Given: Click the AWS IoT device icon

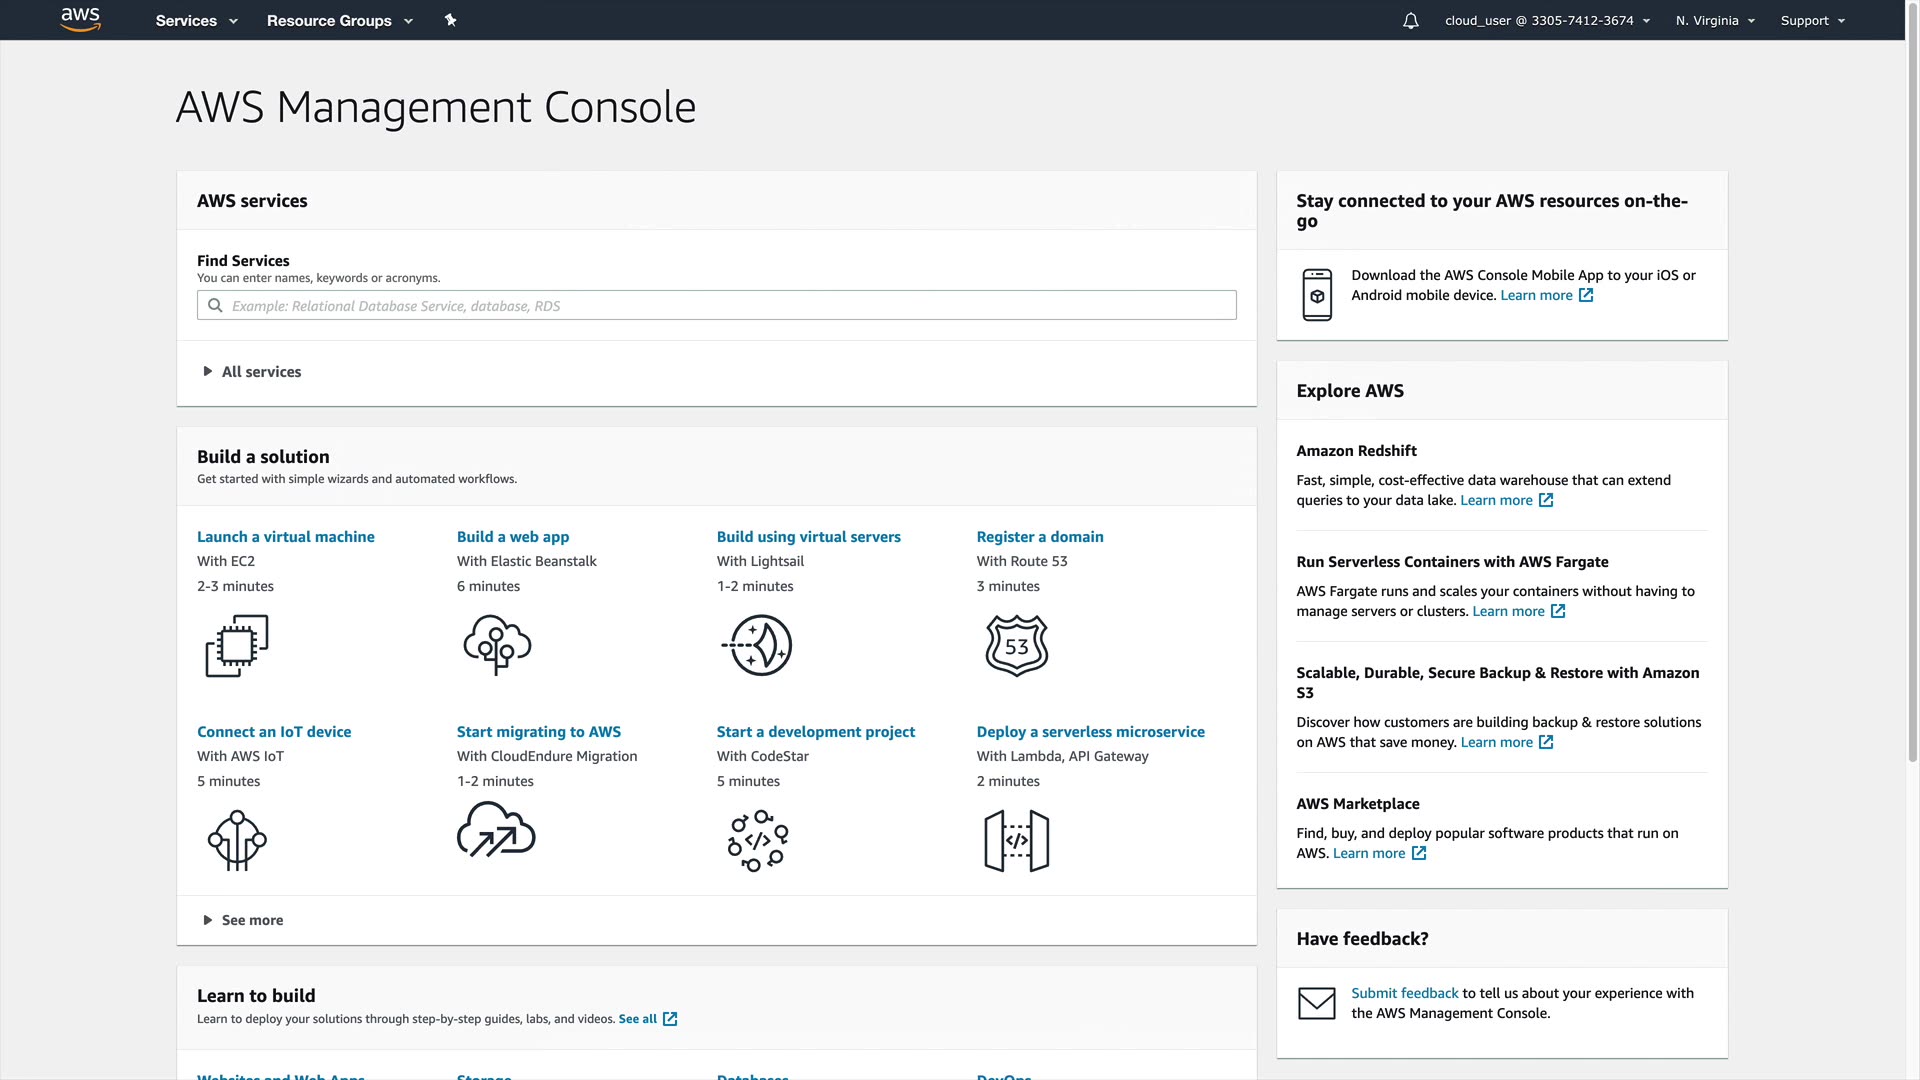Looking at the screenshot, I should tap(237, 841).
